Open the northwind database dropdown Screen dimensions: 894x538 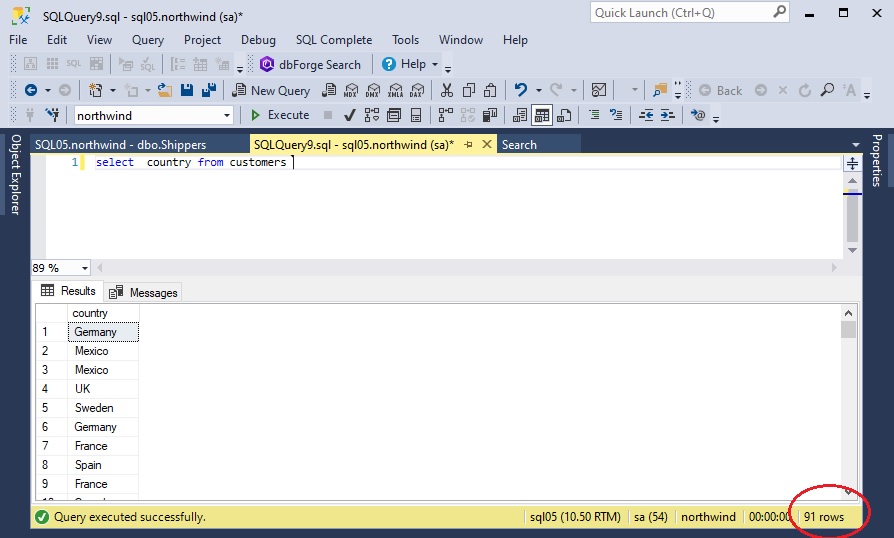pyautogui.click(x=227, y=116)
